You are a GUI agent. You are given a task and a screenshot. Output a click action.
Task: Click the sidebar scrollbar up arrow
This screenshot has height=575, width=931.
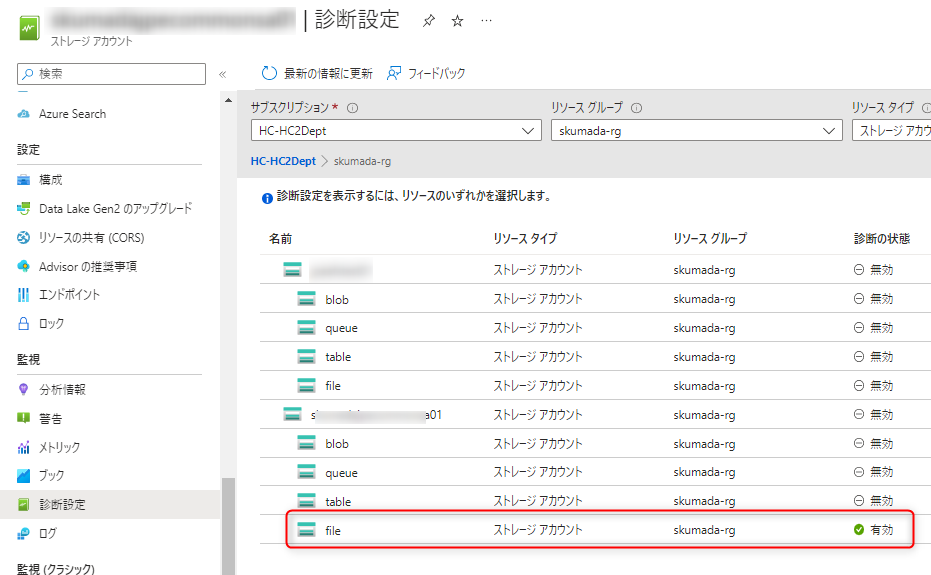pyautogui.click(x=229, y=100)
